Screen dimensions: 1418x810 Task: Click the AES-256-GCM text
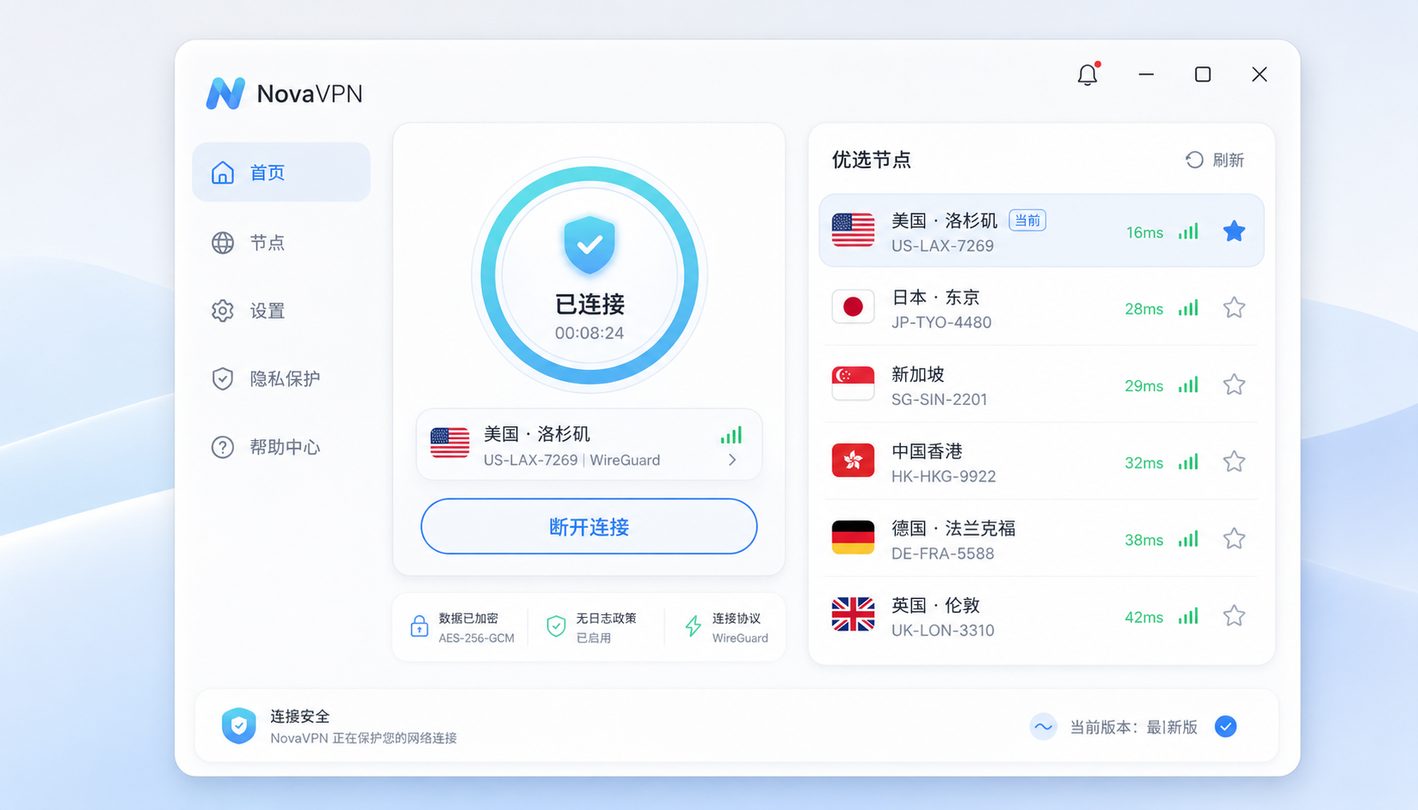click(476, 638)
